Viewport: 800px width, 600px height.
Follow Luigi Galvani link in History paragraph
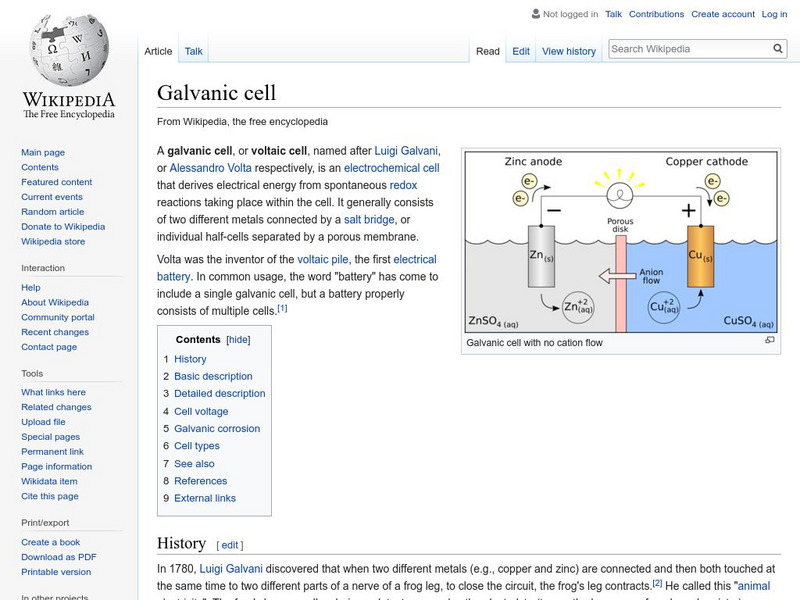(x=231, y=568)
